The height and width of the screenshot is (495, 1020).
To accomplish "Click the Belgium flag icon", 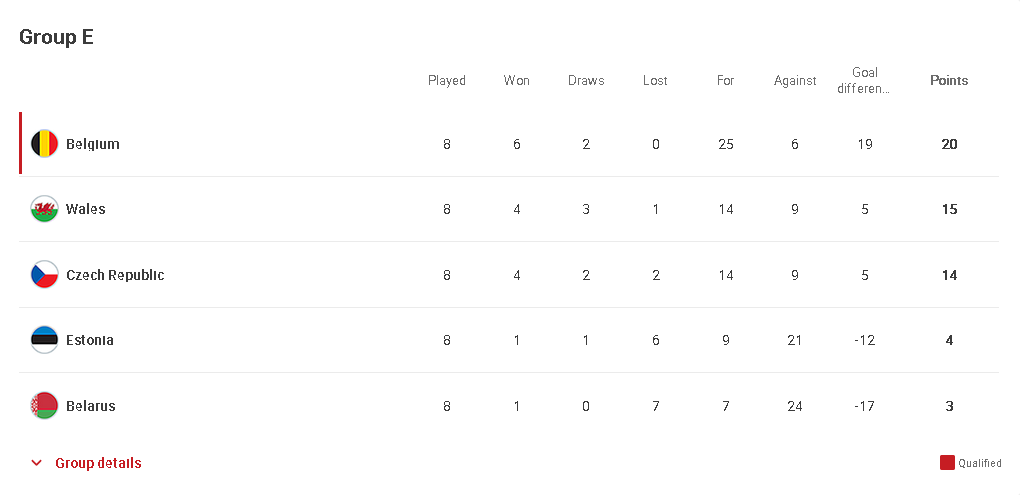I will (x=44, y=144).
